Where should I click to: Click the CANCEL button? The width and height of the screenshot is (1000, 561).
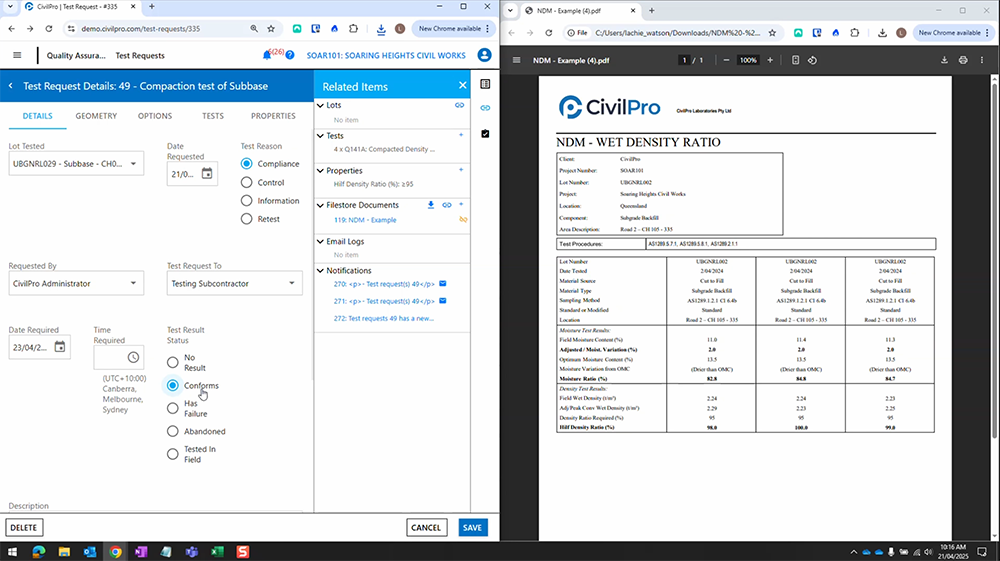[x=426, y=527]
